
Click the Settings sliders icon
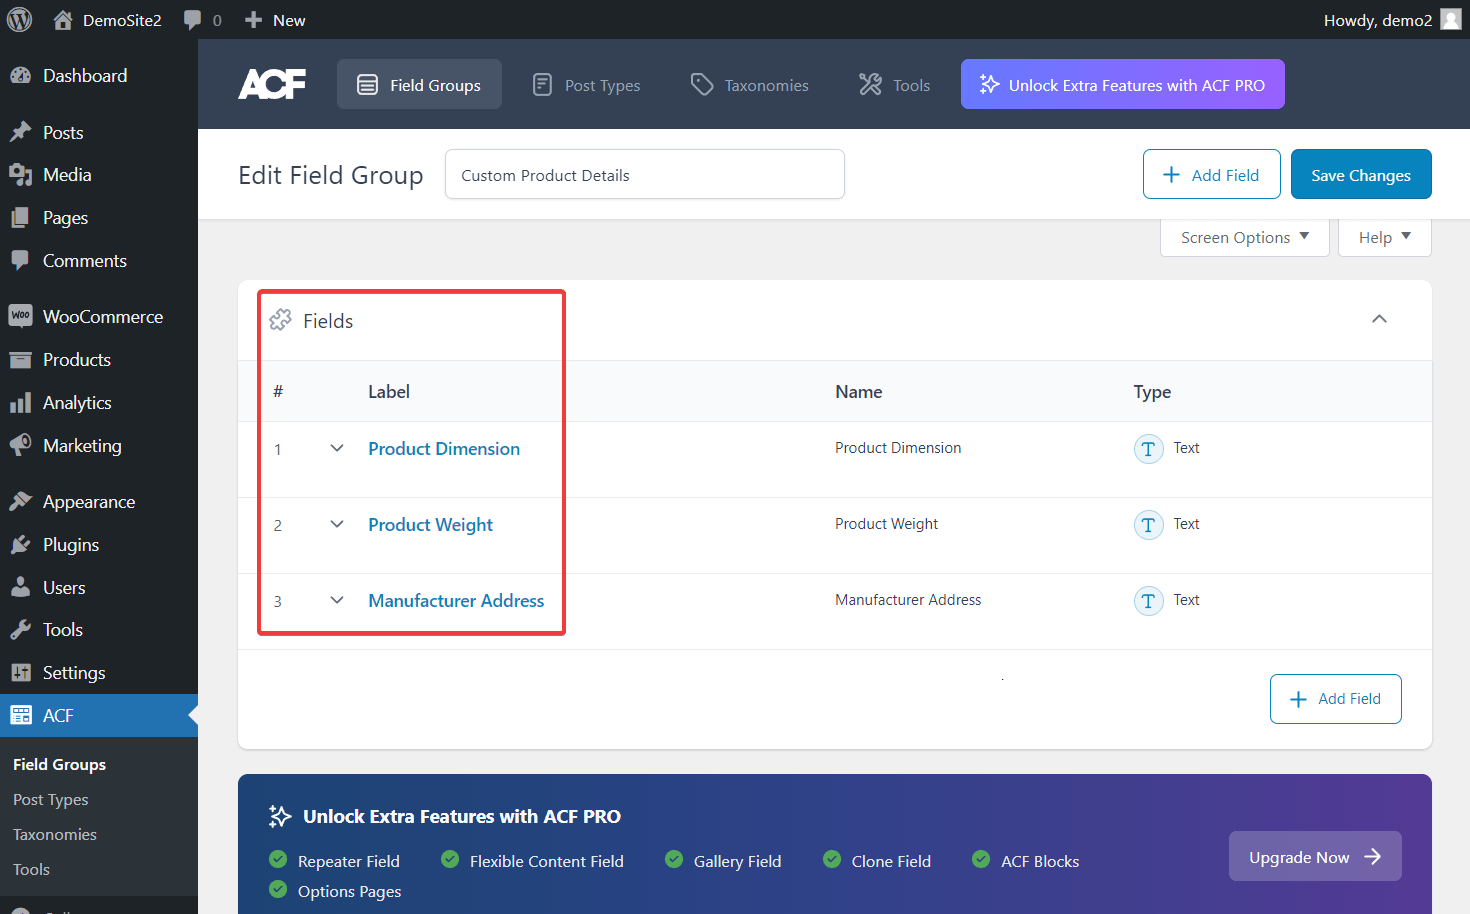coord(20,673)
